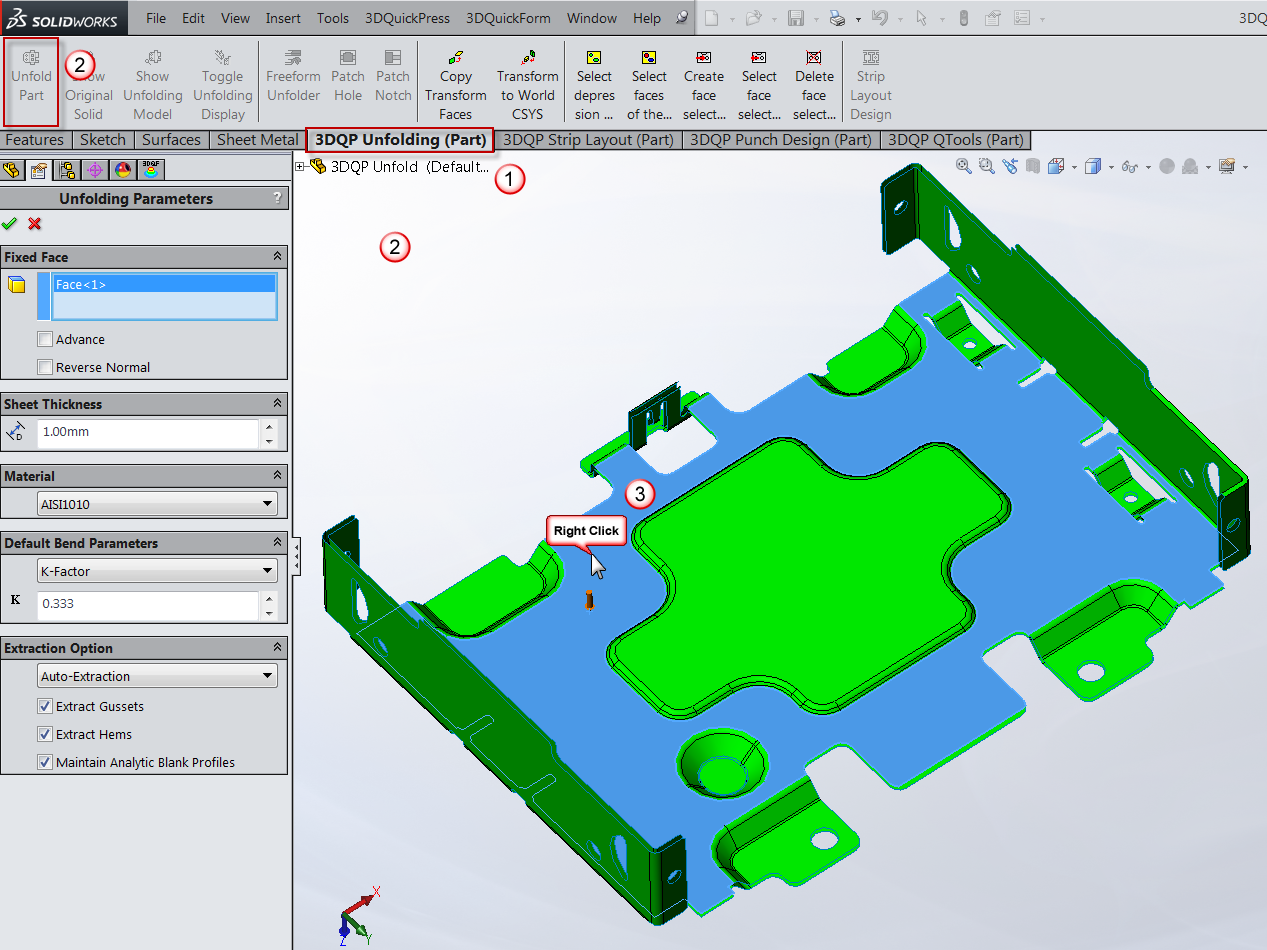Uncheck Extract Hems
Image resolution: width=1267 pixels, height=950 pixels.
[45, 734]
